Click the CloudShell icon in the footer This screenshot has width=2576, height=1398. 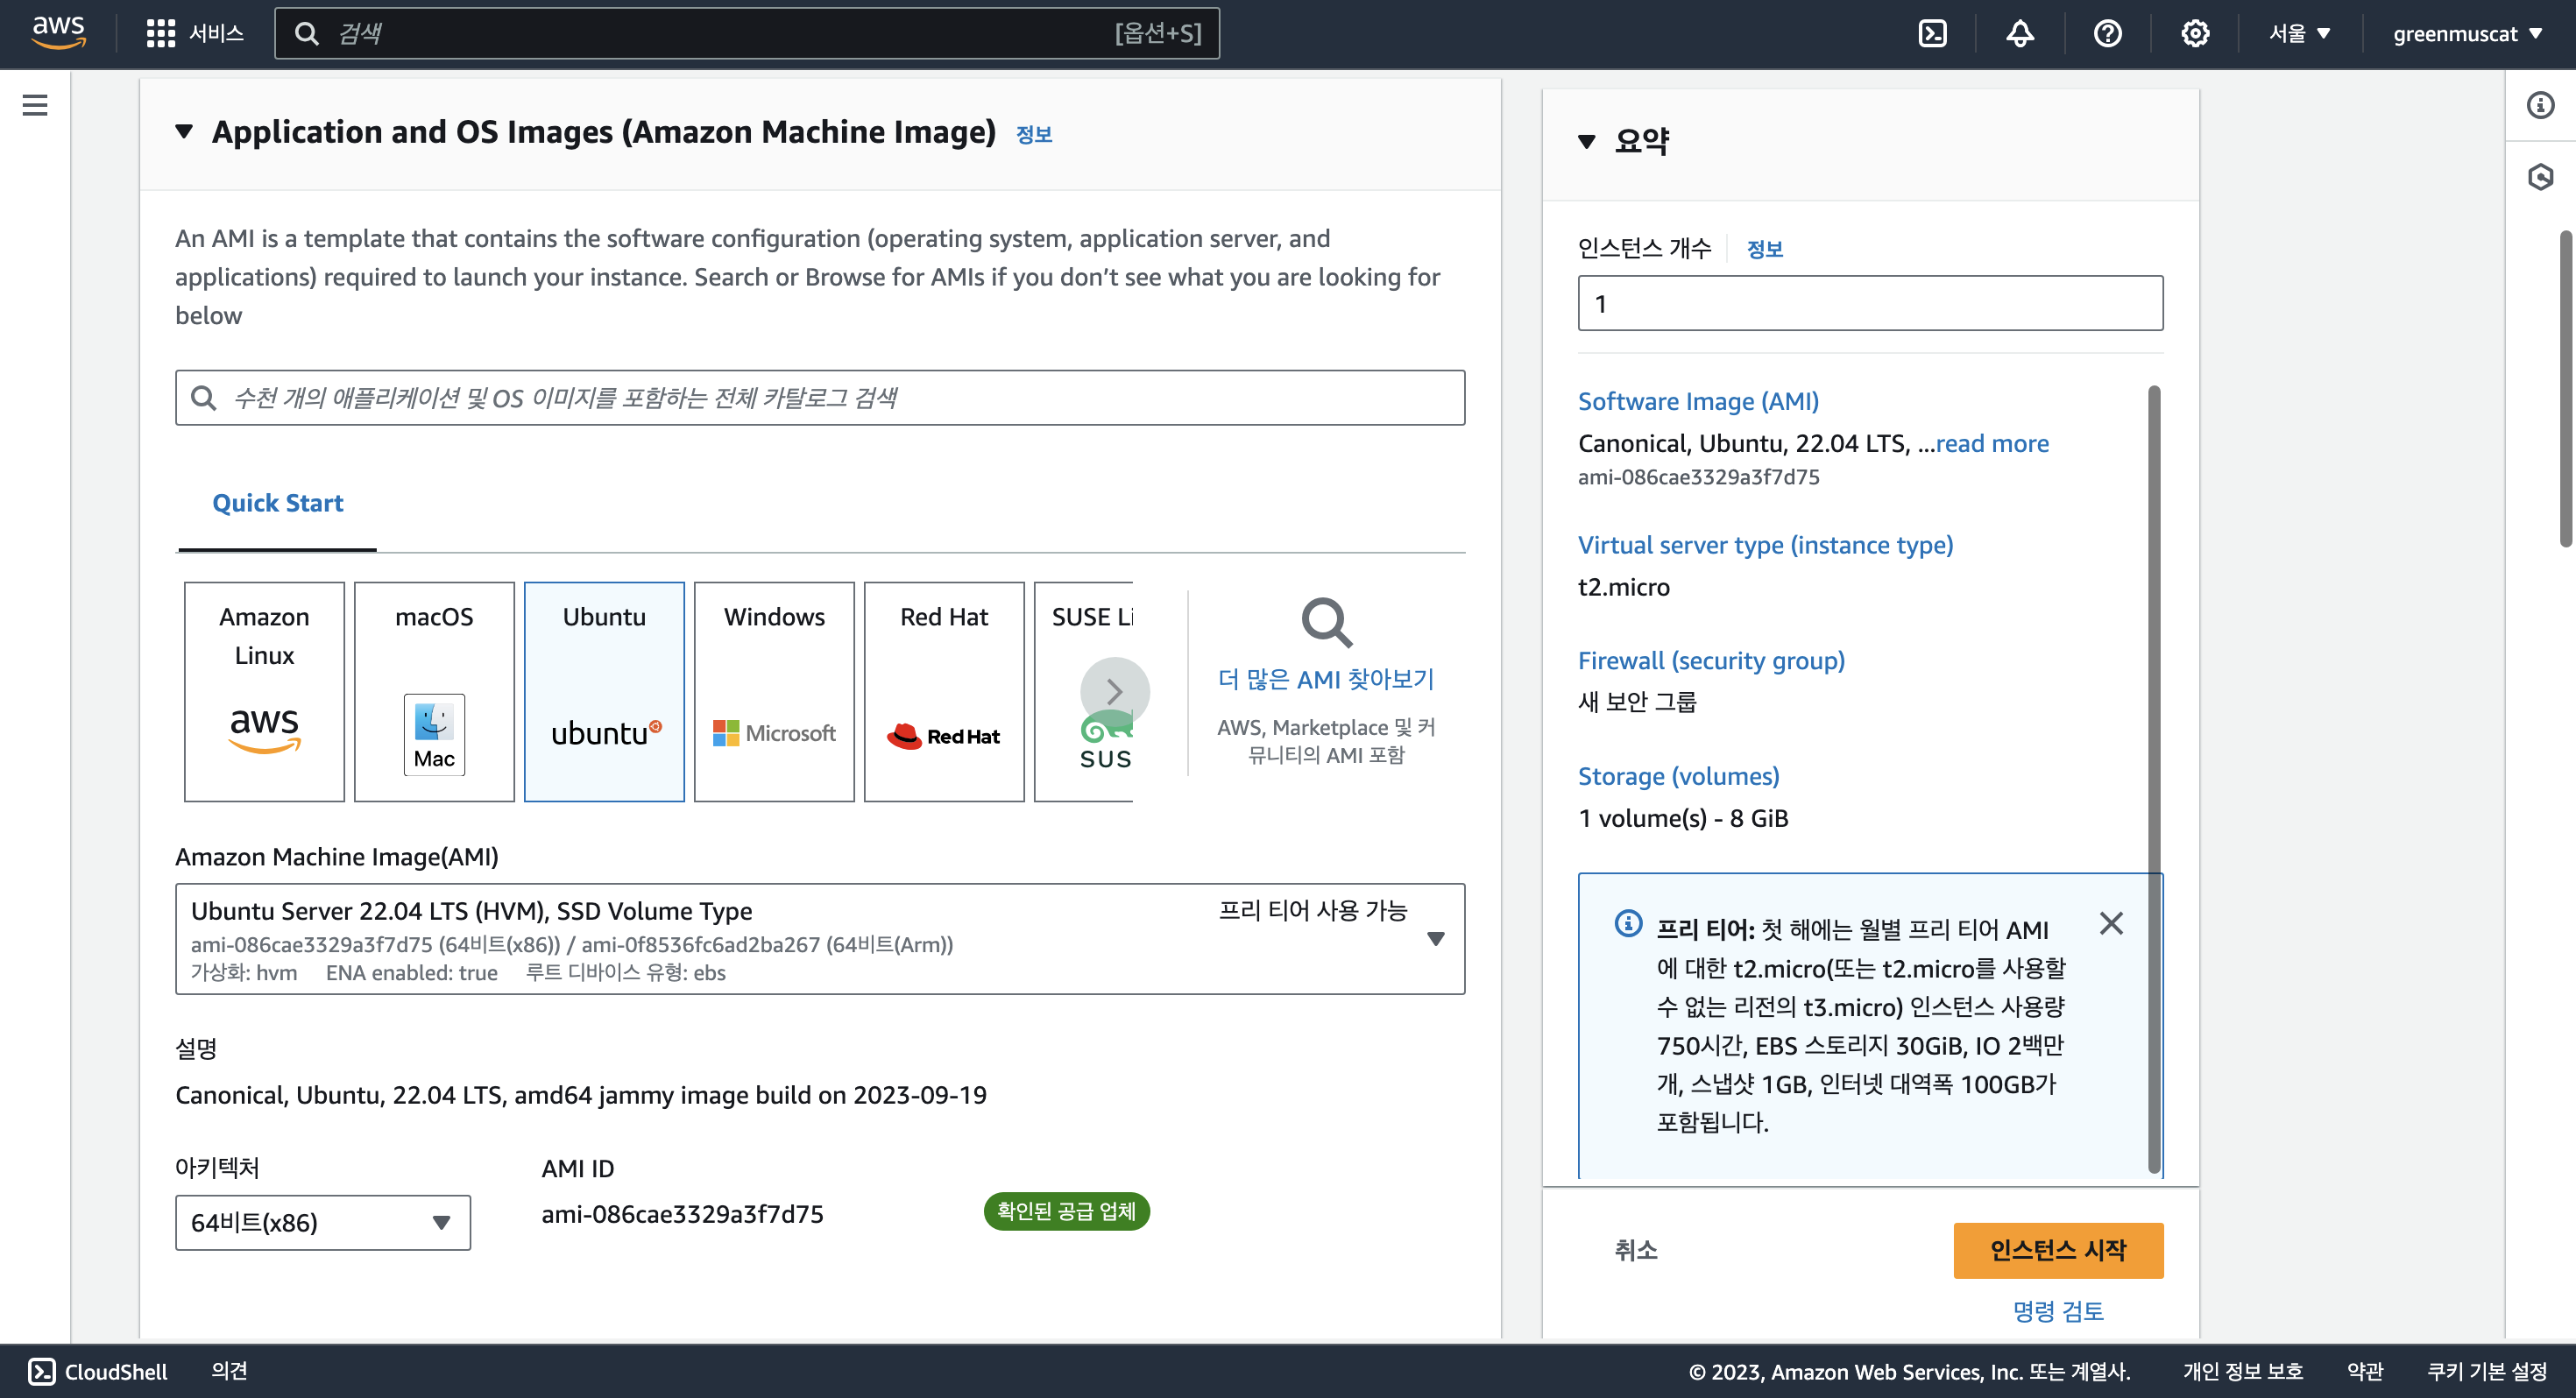point(42,1371)
